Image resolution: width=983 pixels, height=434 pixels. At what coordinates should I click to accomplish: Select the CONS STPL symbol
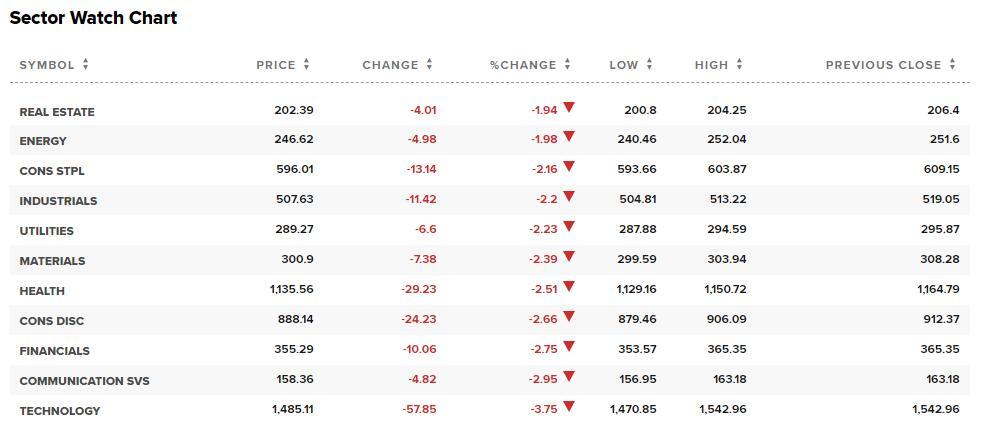click(x=52, y=171)
